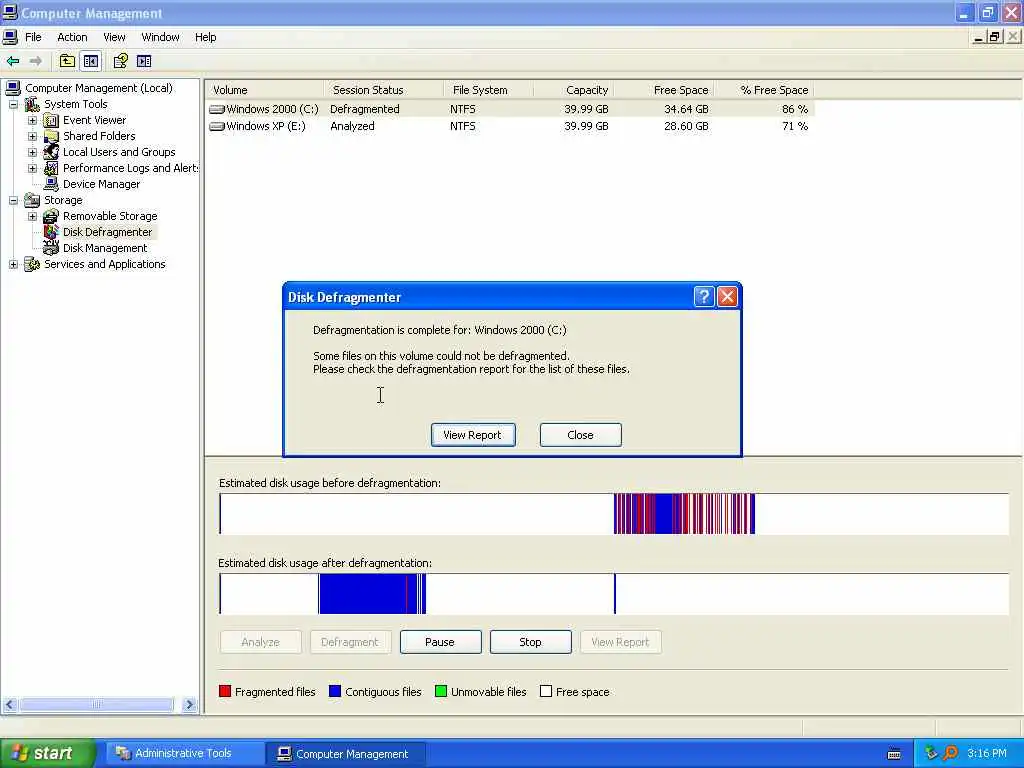1024x768 pixels.
Task: Click tree pane horizontal scrollbar thumb
Action: [x=97, y=705]
